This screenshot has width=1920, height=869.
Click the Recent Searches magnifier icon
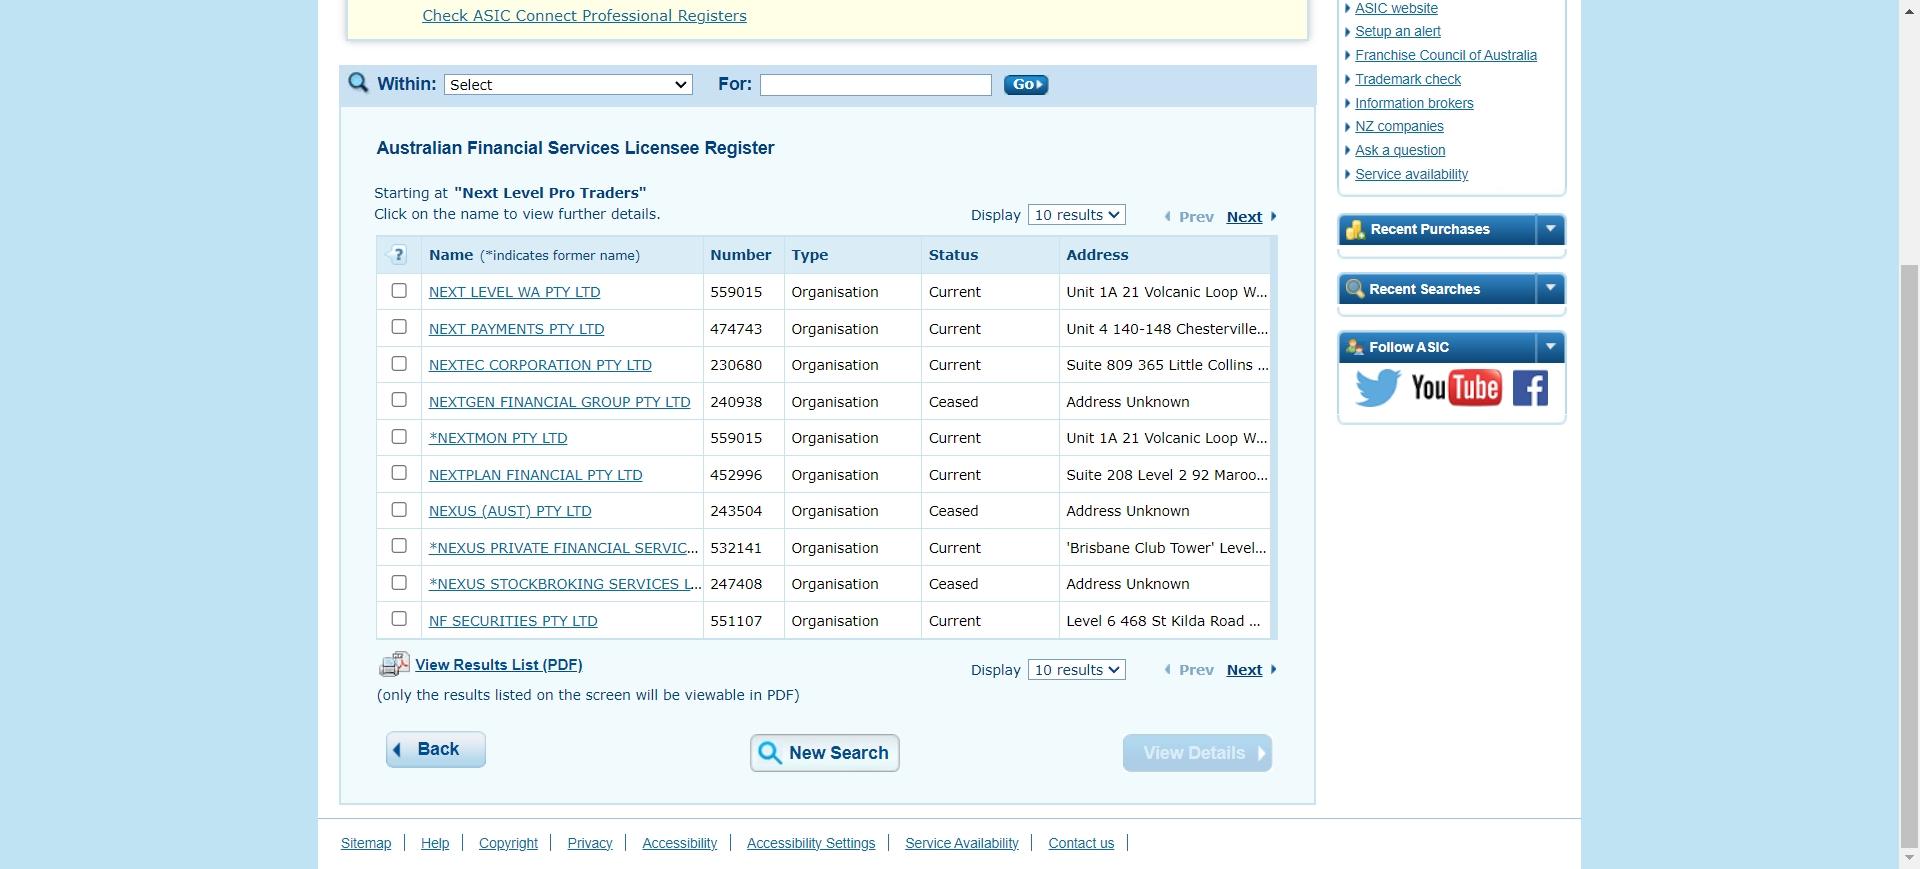(1355, 289)
